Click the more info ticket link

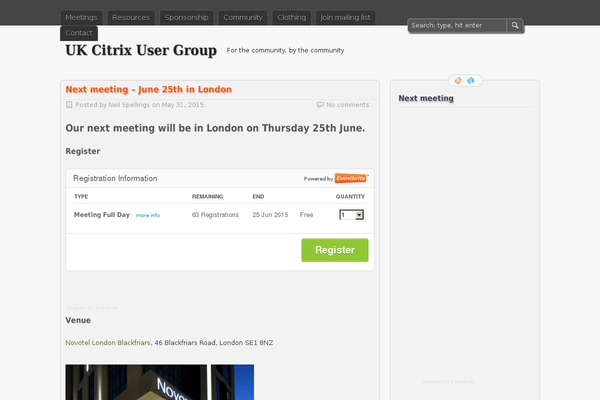(x=148, y=215)
